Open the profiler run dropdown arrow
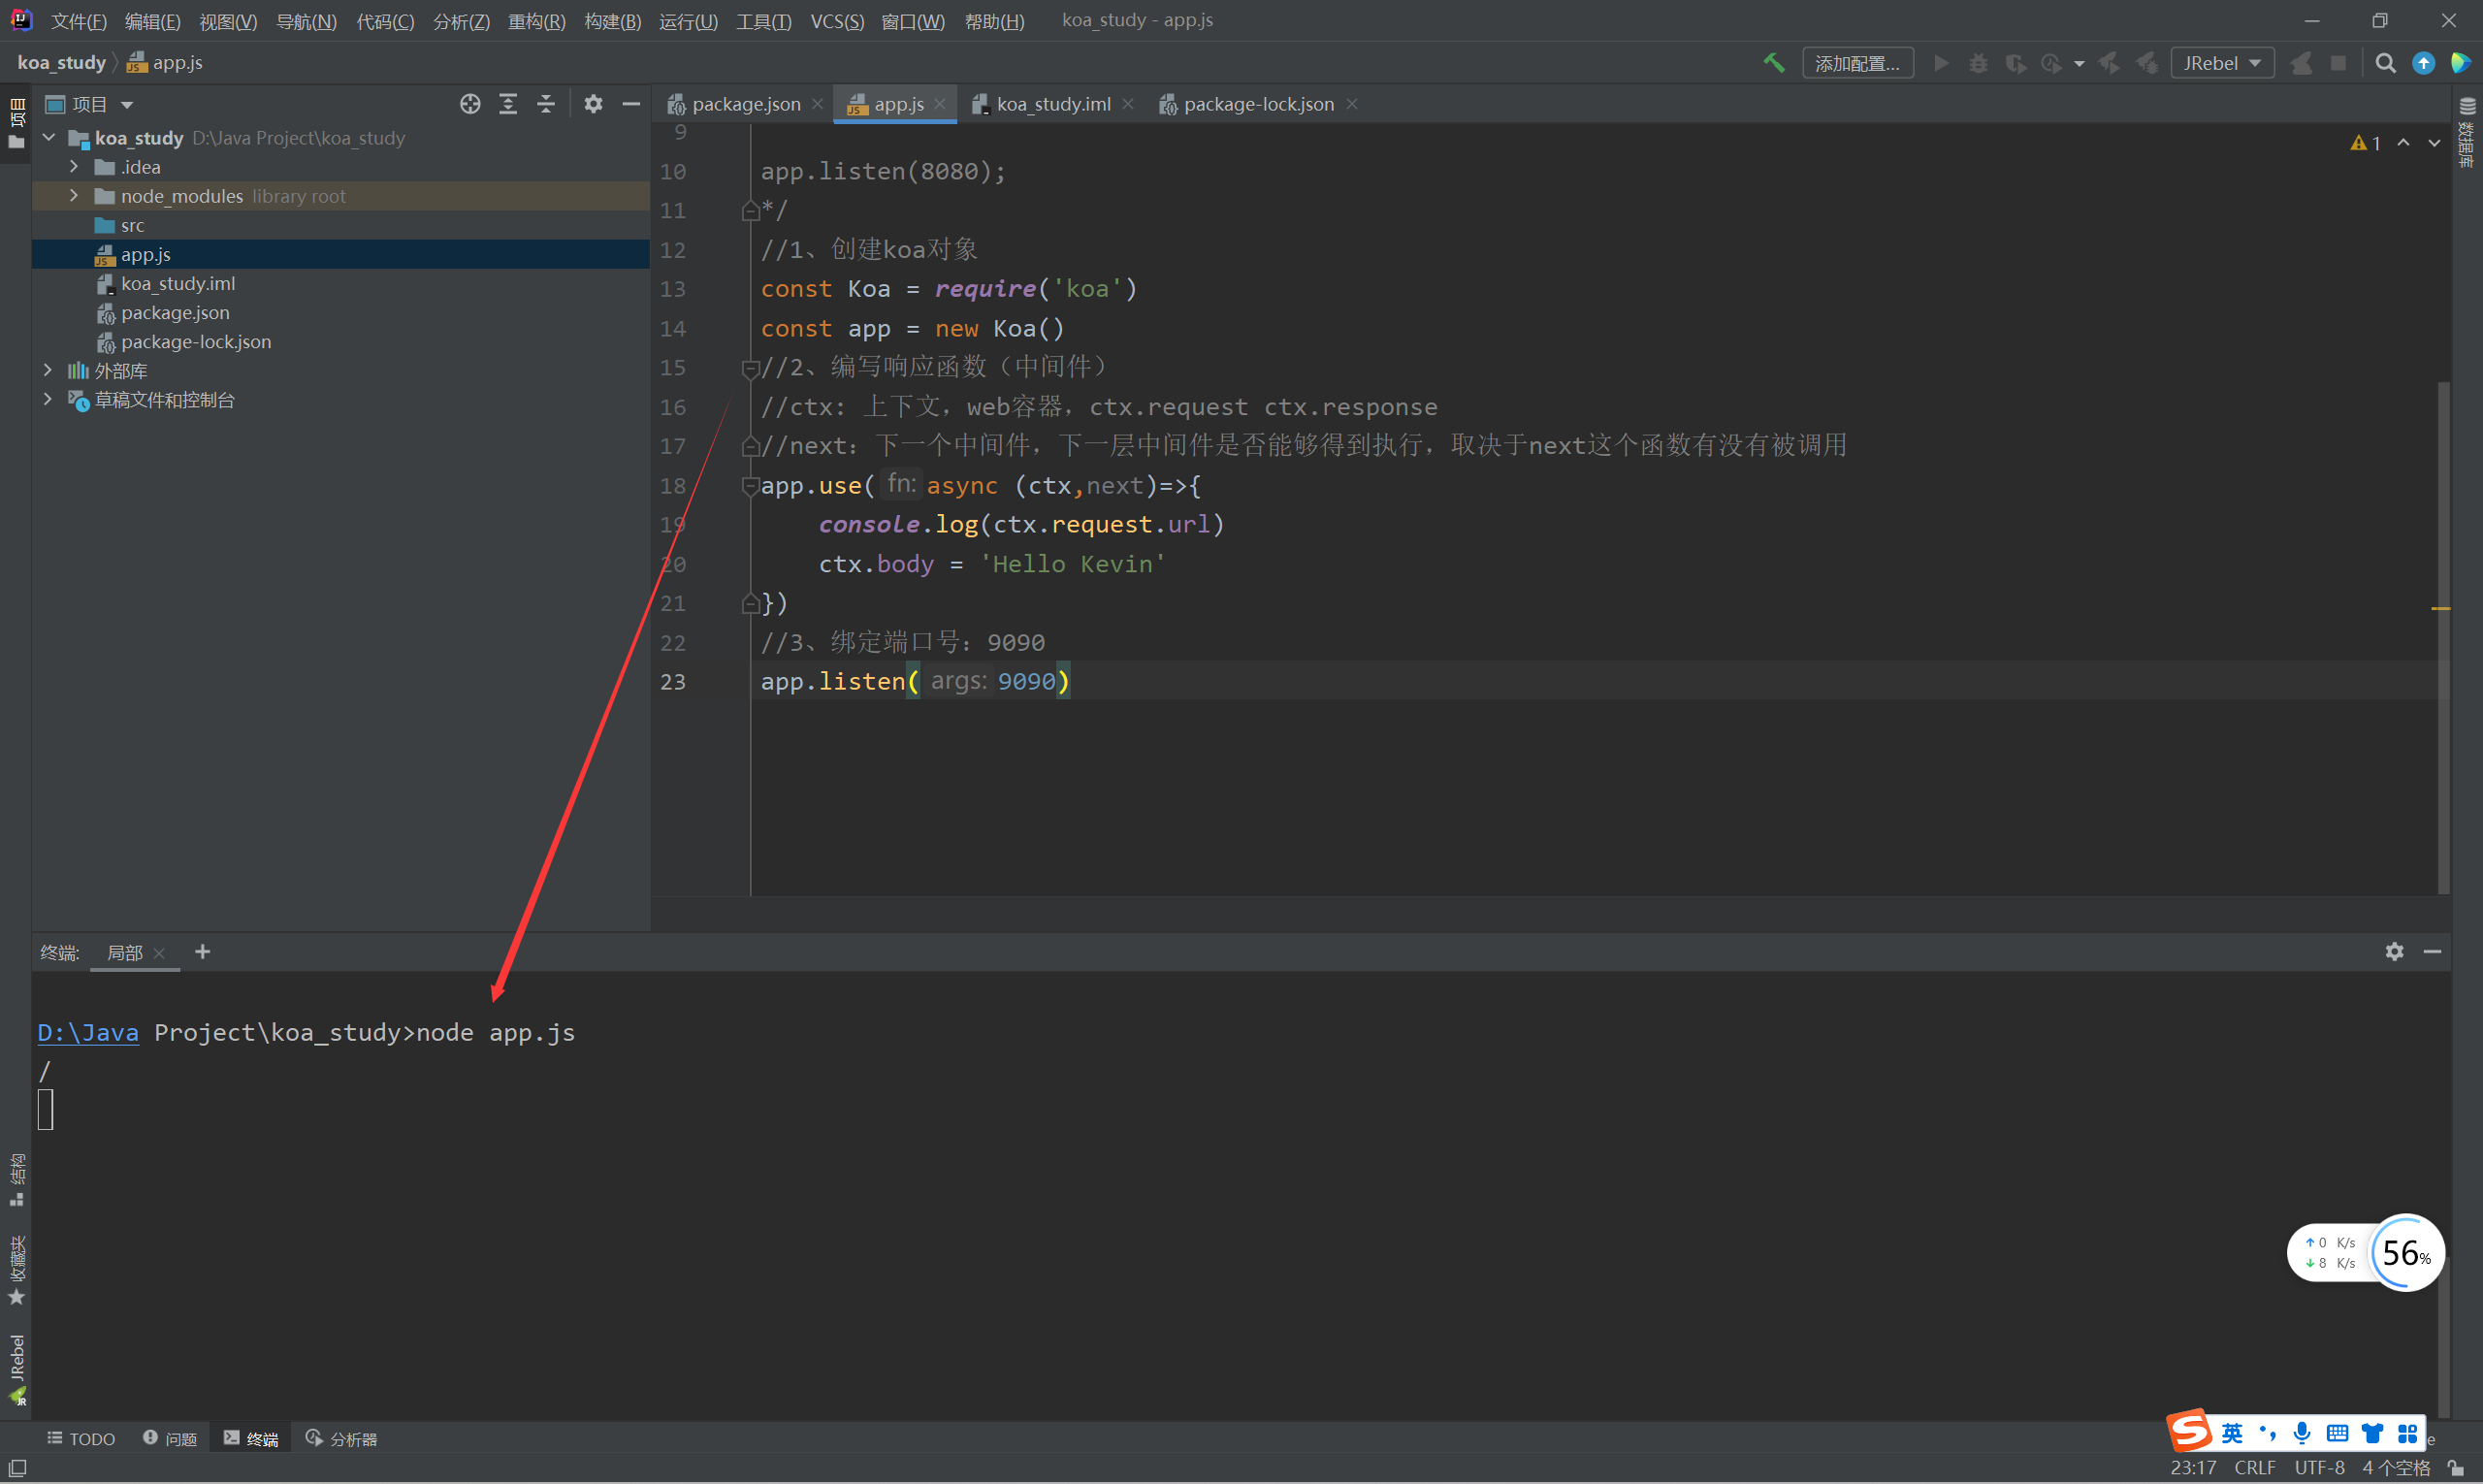 (2079, 64)
